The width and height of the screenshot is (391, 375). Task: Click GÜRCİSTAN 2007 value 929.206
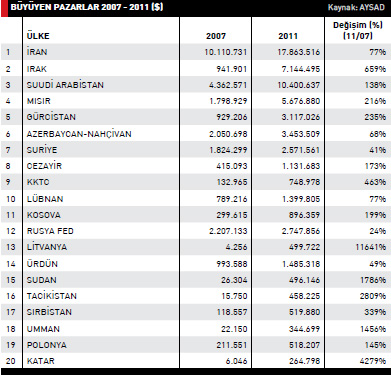232,117
